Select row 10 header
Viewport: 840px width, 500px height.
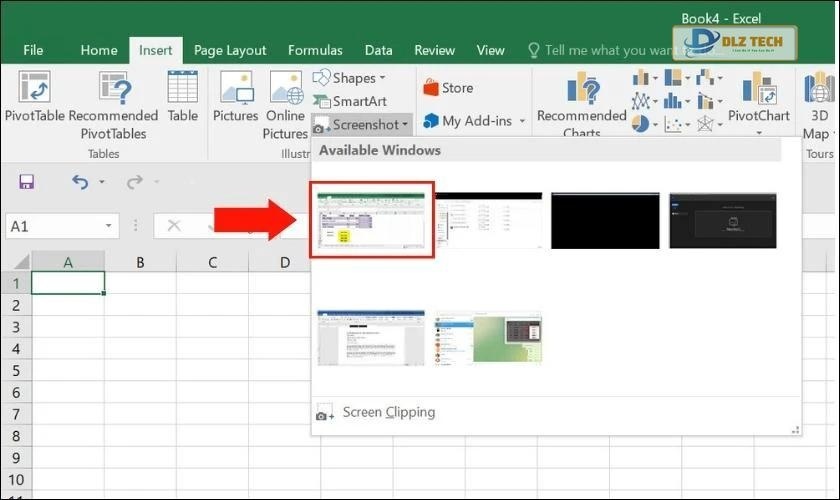(x=16, y=480)
